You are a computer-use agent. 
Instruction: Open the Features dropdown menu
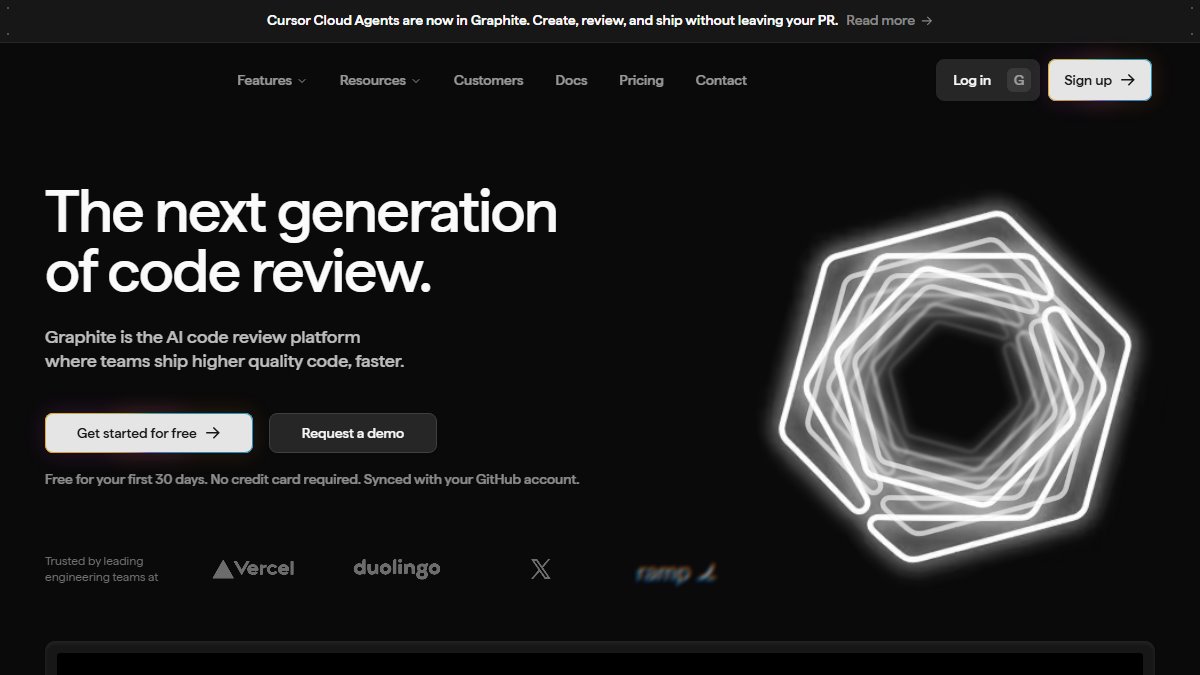[x=271, y=80]
